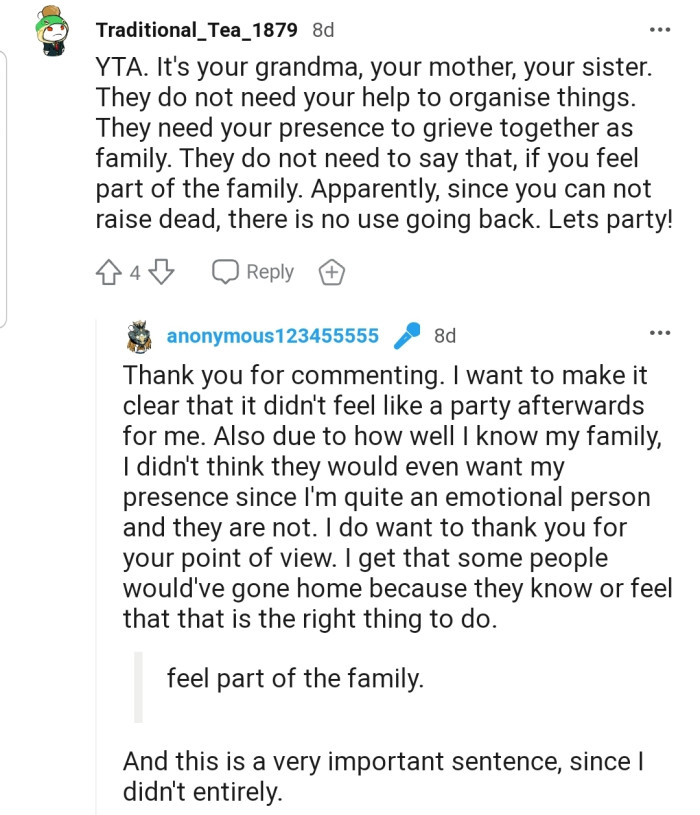
Task: Open three-dot menu on Traditional_Tea_1879's comment
Action: (660, 30)
